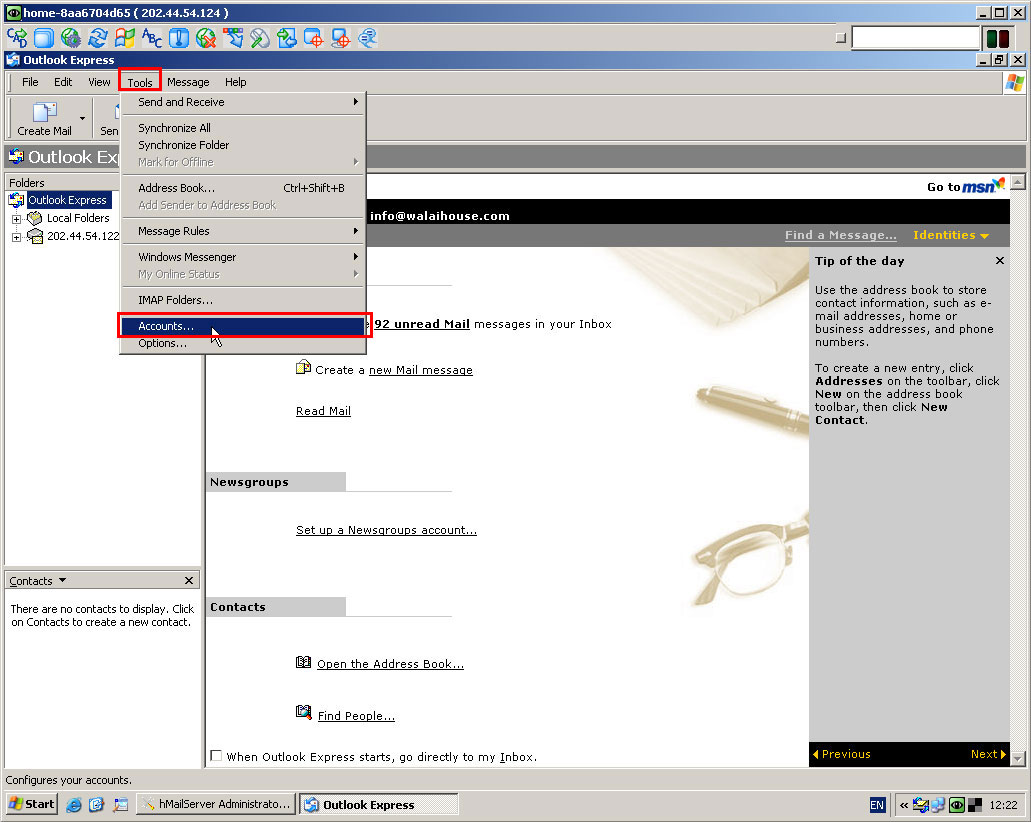Open the Contacts pane dropdown arrow
The height and width of the screenshot is (822, 1031).
tap(62, 580)
